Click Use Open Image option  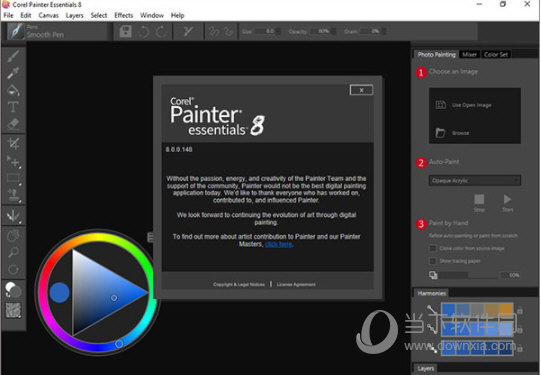click(x=464, y=105)
